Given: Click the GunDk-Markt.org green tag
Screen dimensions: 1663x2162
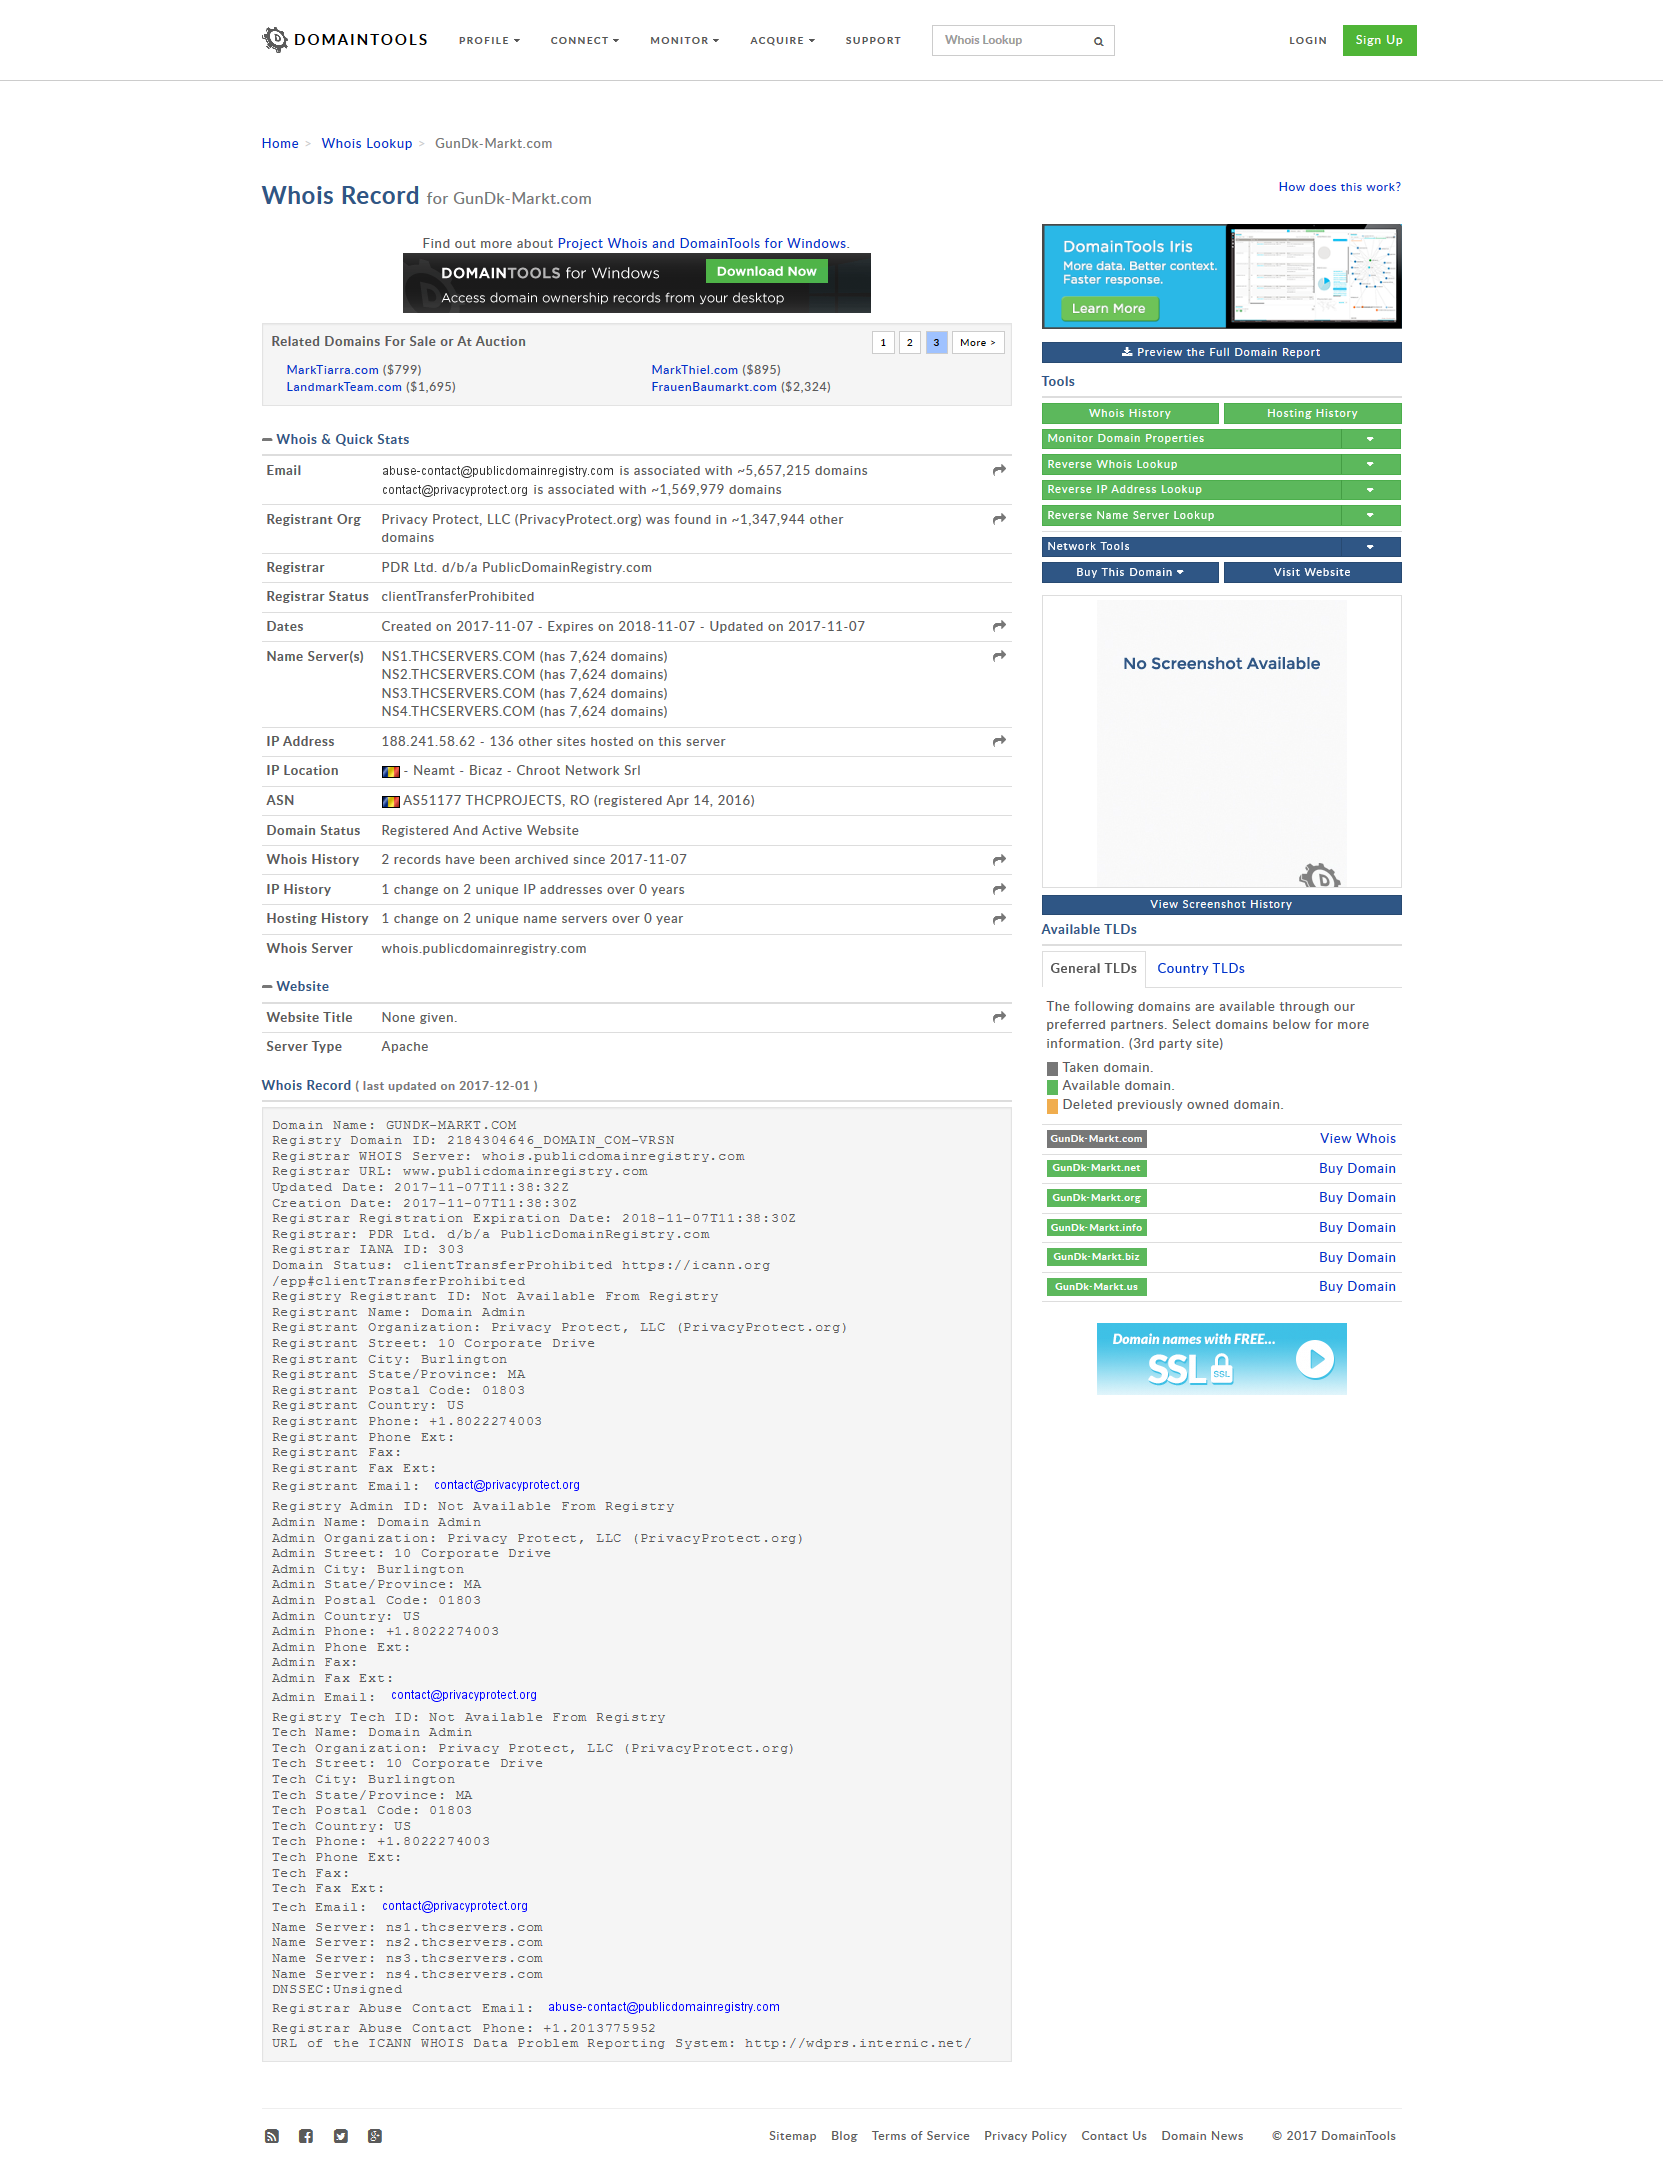Looking at the screenshot, I should coord(1096,1198).
